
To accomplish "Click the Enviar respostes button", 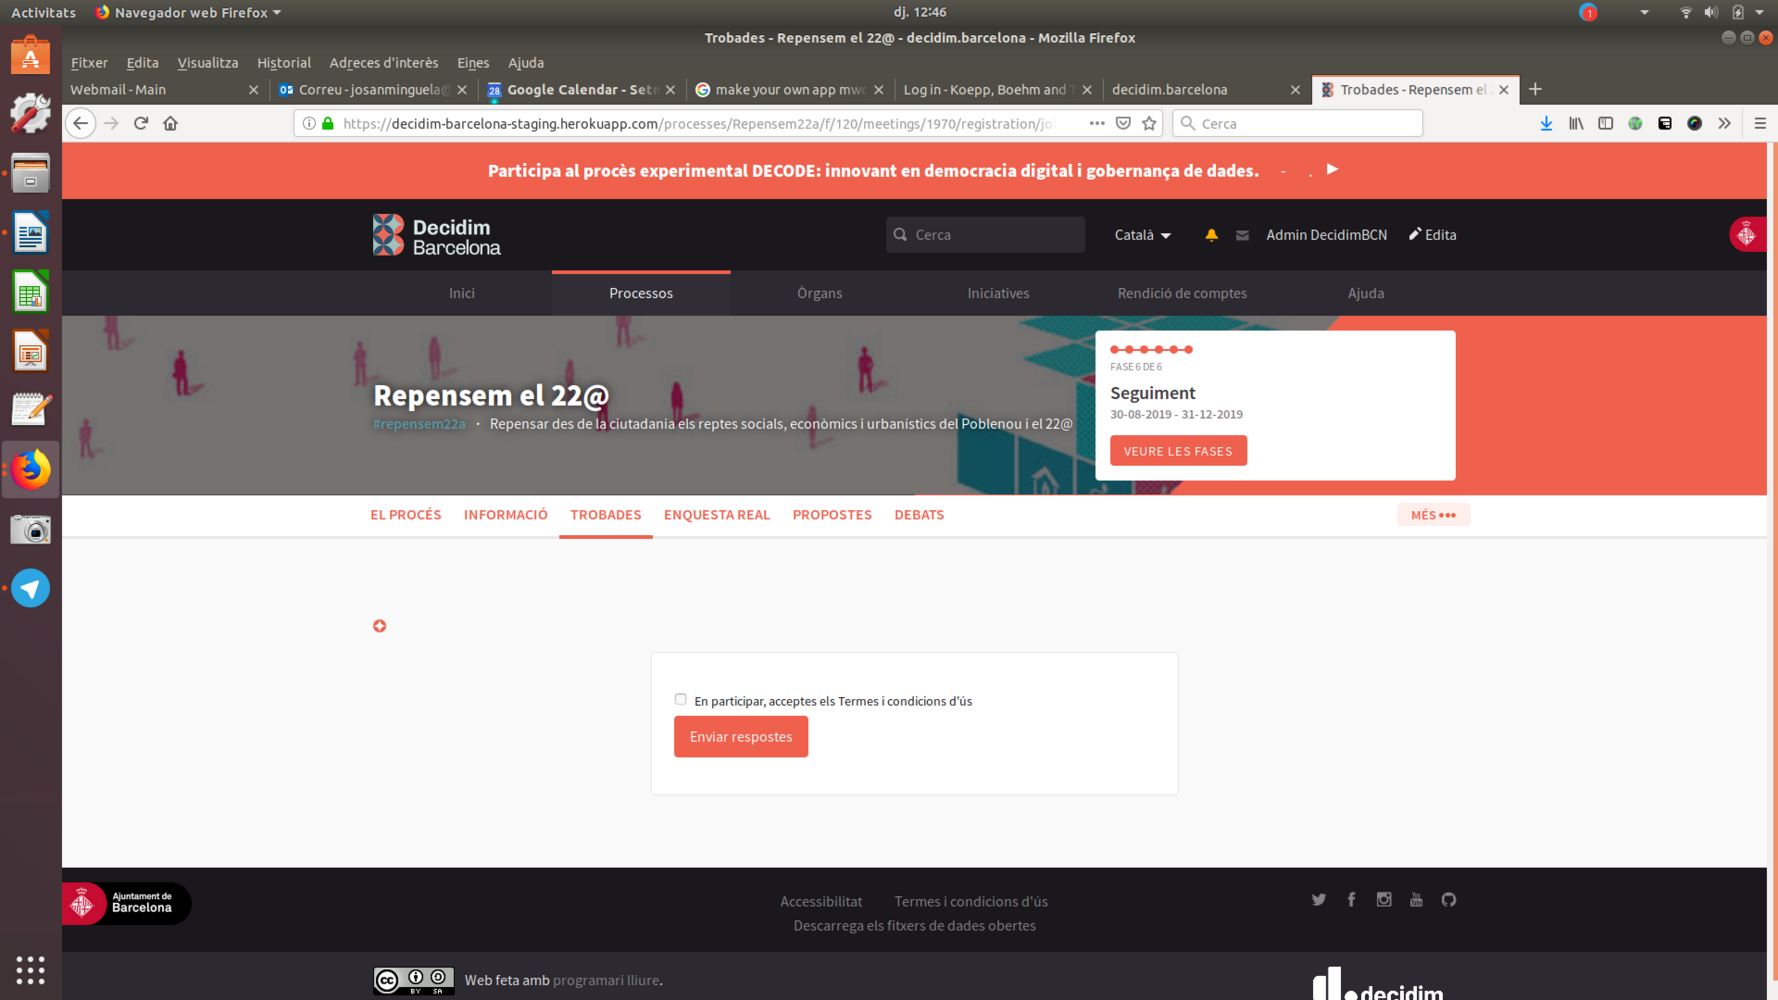I will coord(740,737).
